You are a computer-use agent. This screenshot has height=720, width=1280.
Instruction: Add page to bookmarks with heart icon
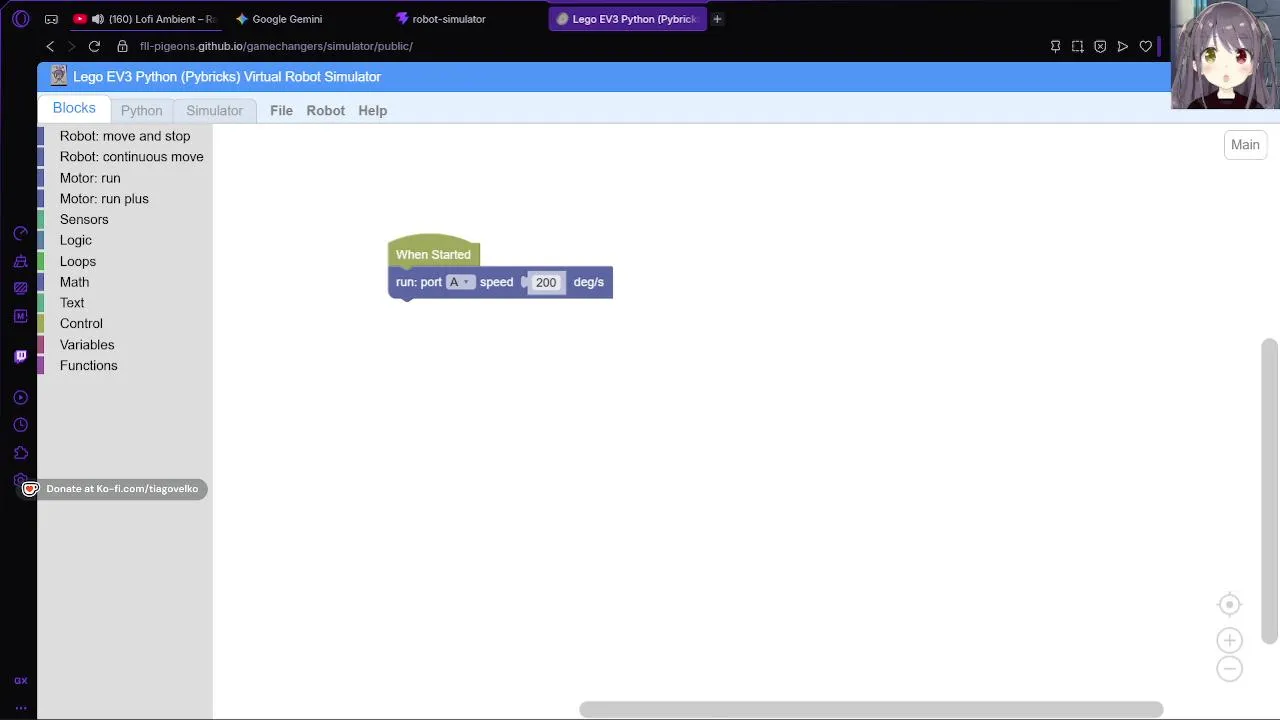tap(1146, 46)
